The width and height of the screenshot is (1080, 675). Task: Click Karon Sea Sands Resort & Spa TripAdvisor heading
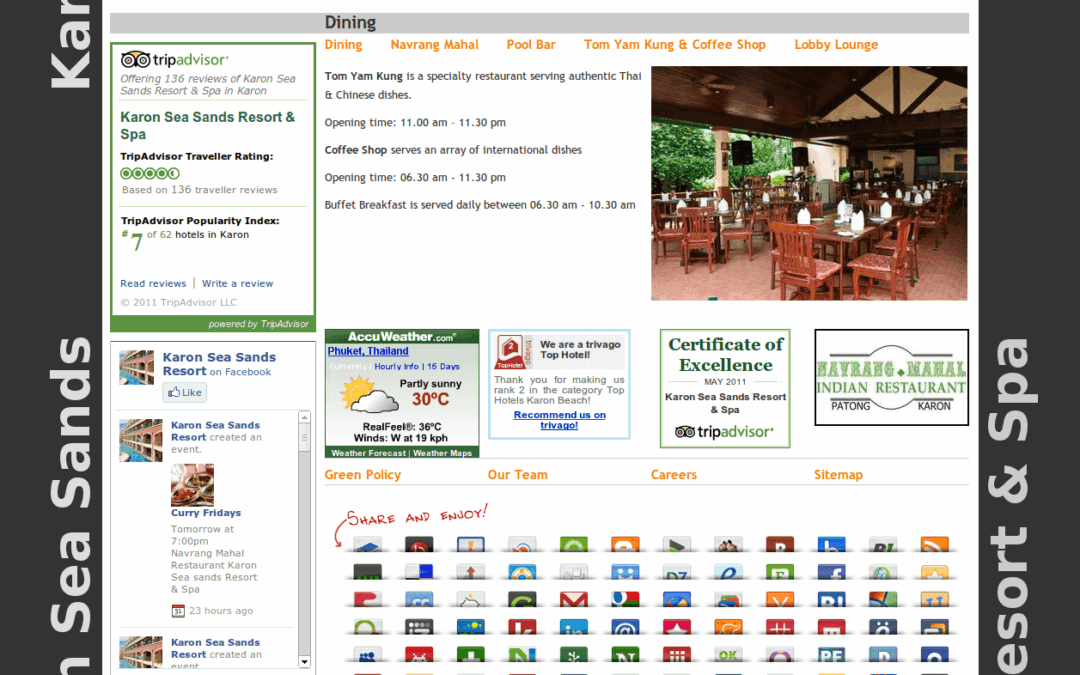[x=207, y=125]
